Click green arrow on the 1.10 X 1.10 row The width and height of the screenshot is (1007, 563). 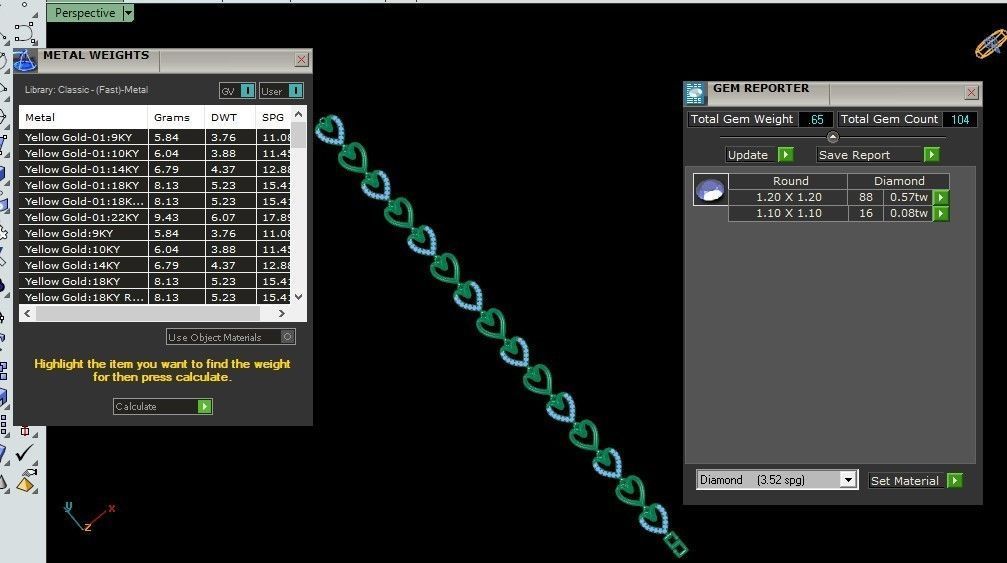click(941, 213)
